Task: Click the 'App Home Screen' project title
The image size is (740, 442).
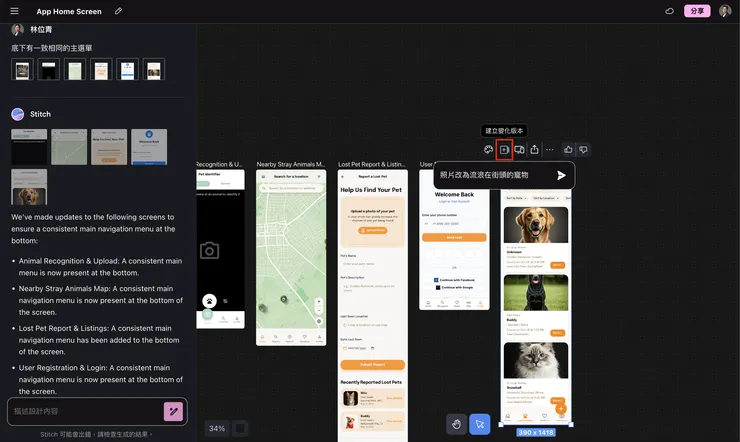Action: click(69, 11)
